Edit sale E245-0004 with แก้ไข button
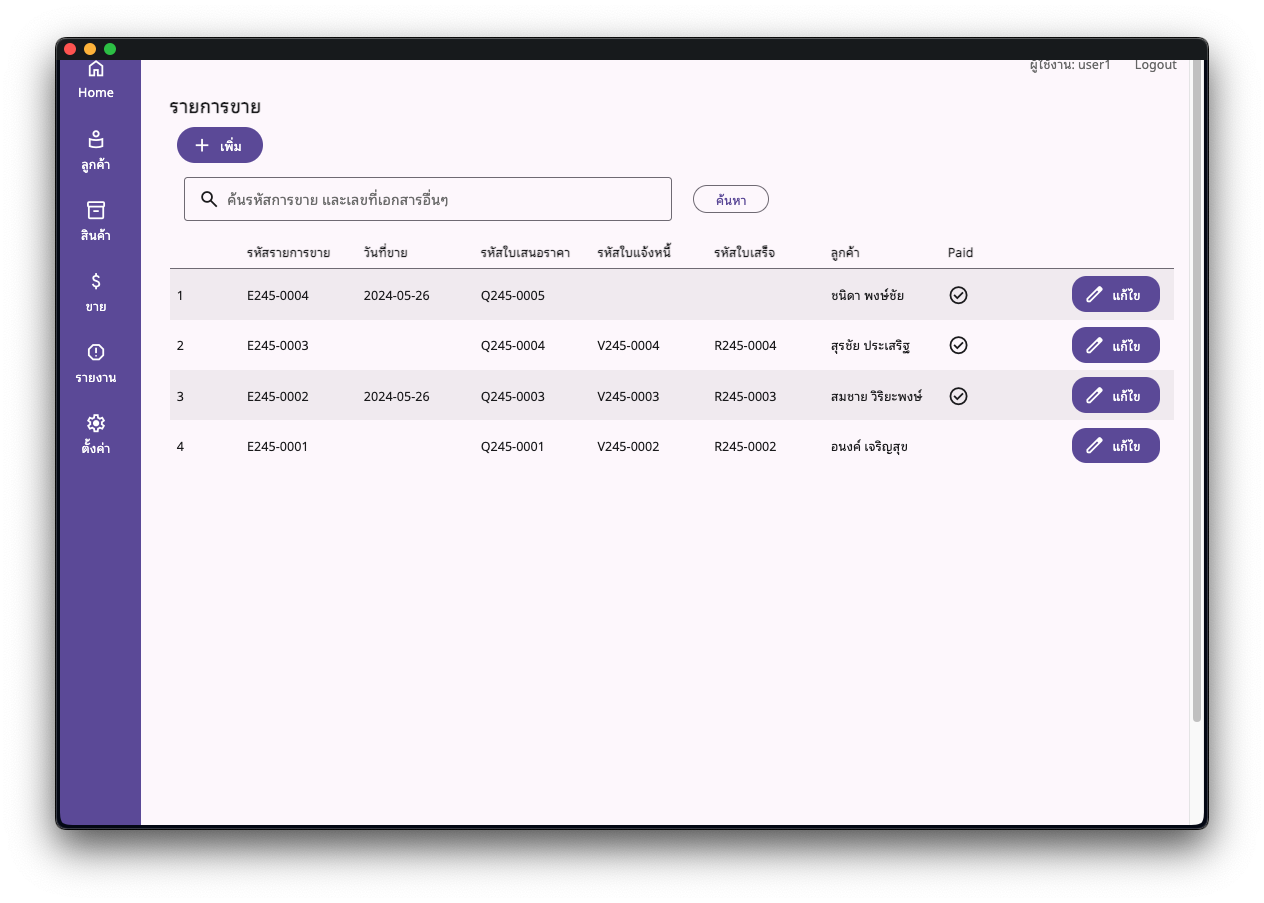The width and height of the screenshot is (1264, 903). (1115, 294)
